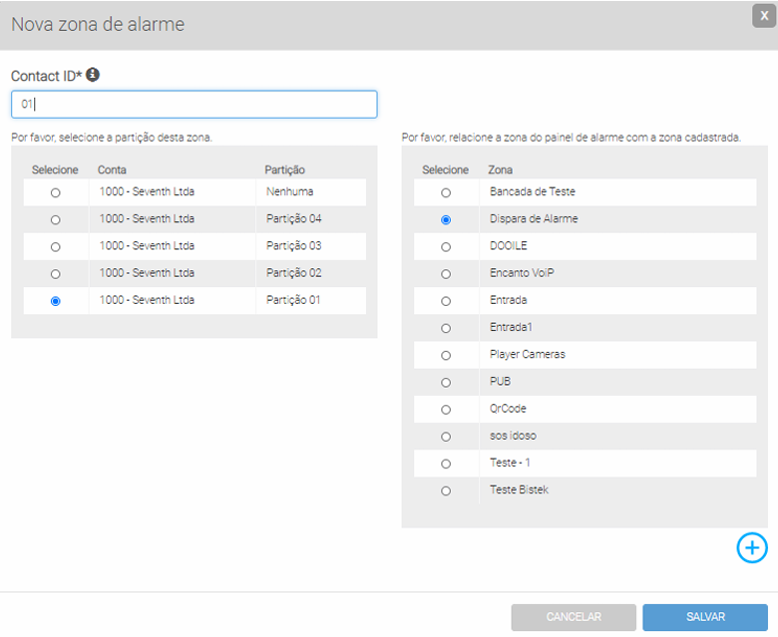The image size is (778, 637).
Task: Focus the Contact ID input field
Action: click(x=194, y=104)
